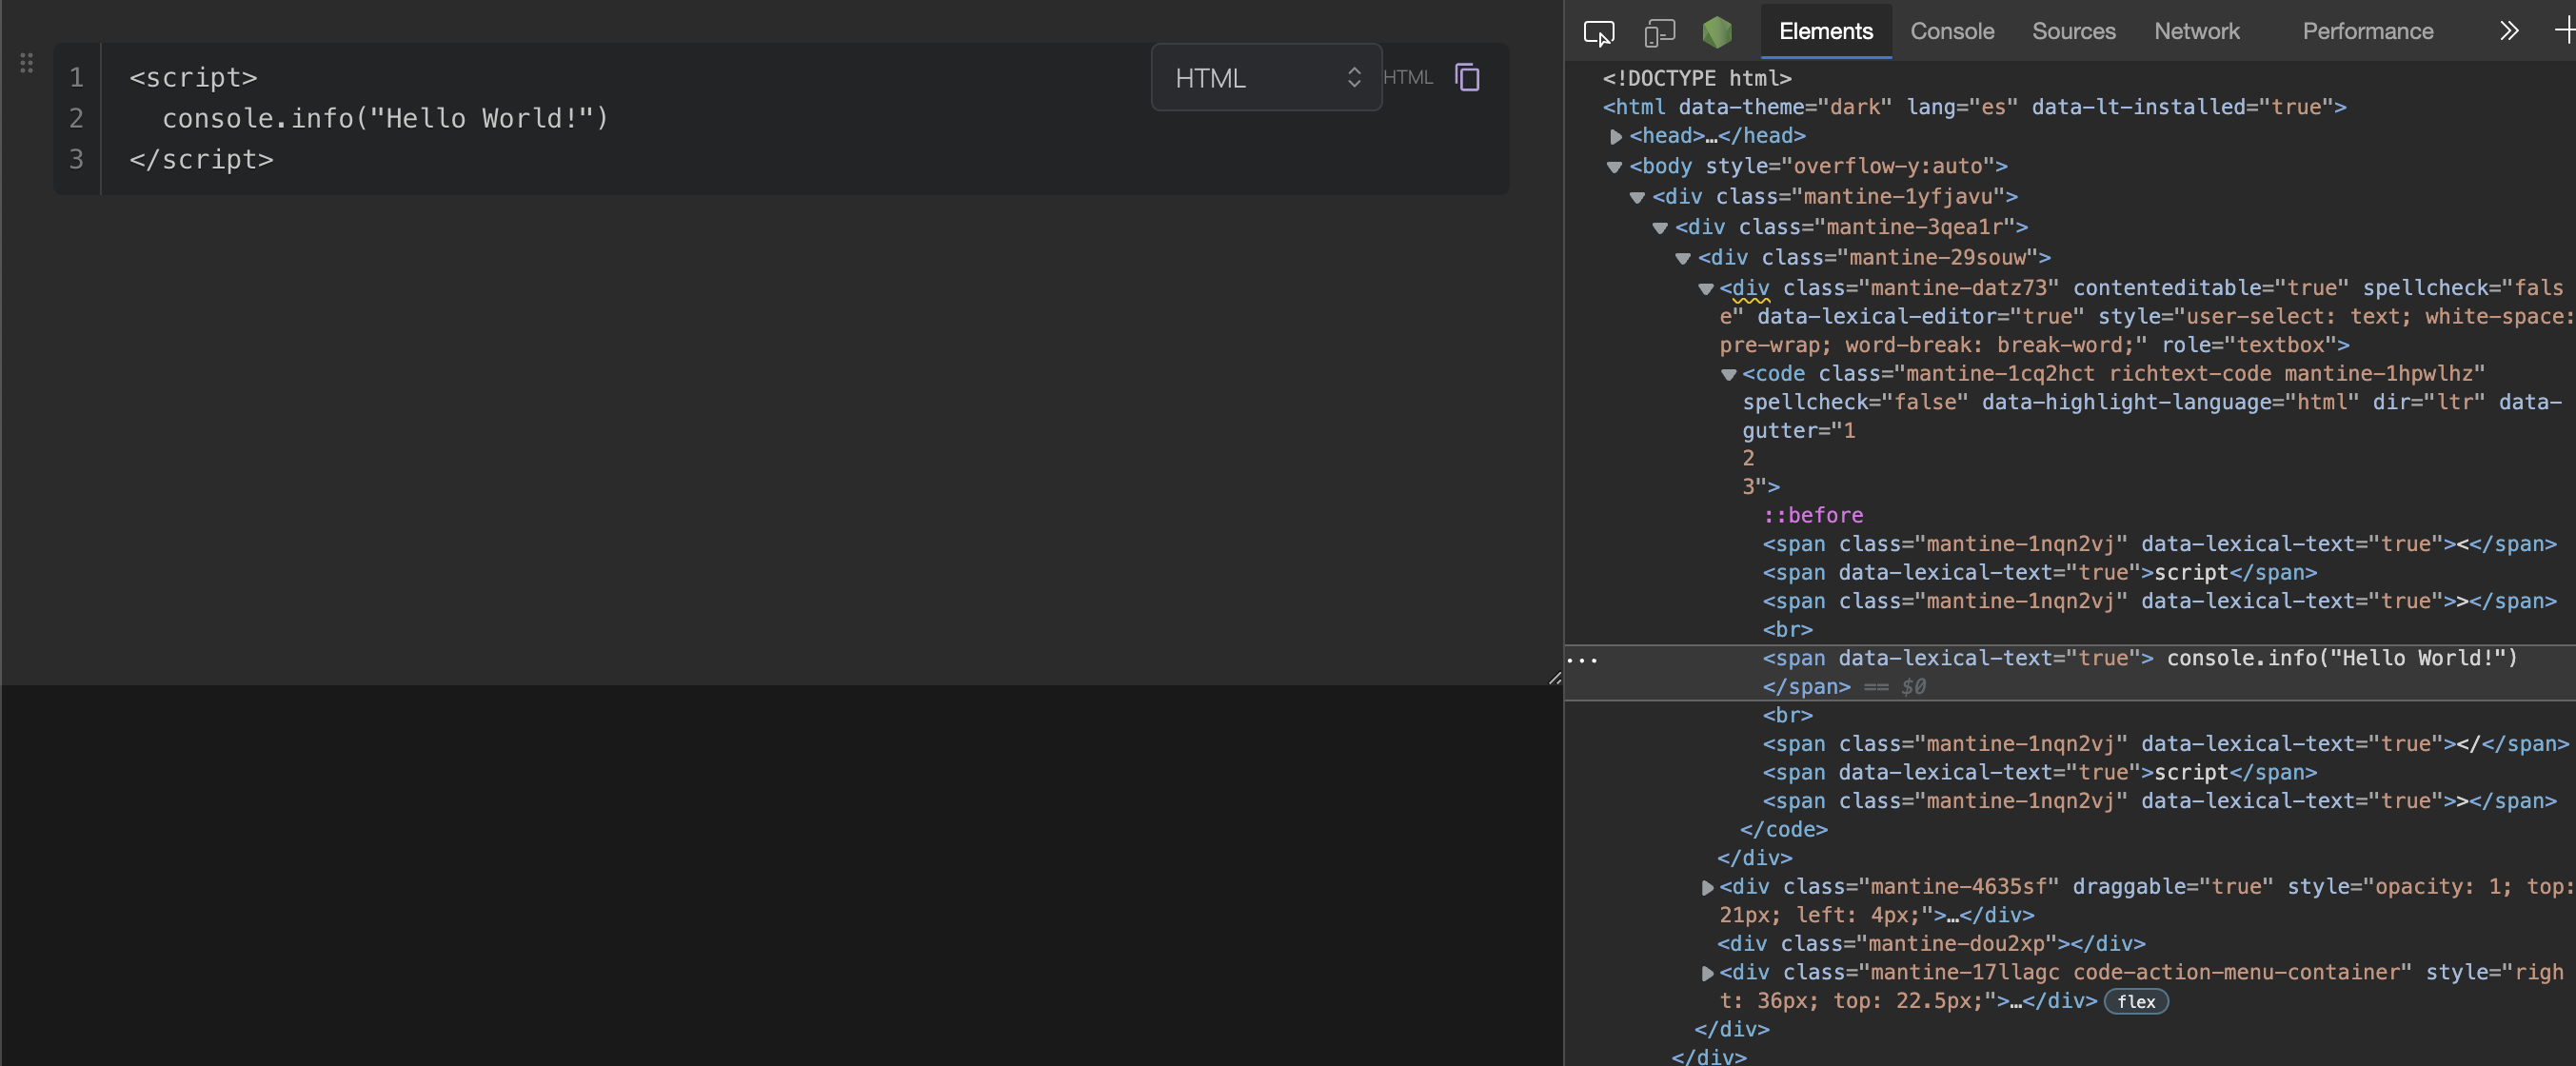Click the plus icon at the far right
Screen dimensions: 2576x1066
click(2564, 31)
